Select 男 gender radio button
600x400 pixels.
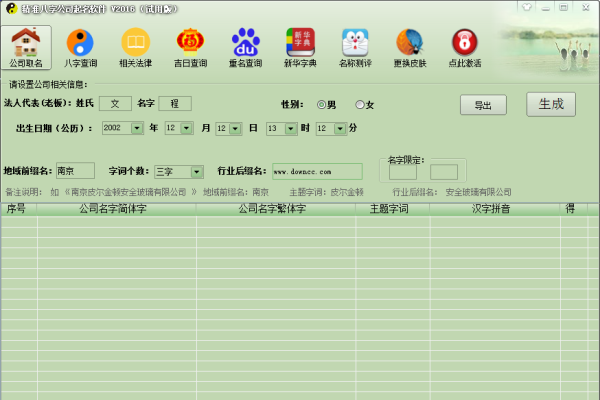321,104
